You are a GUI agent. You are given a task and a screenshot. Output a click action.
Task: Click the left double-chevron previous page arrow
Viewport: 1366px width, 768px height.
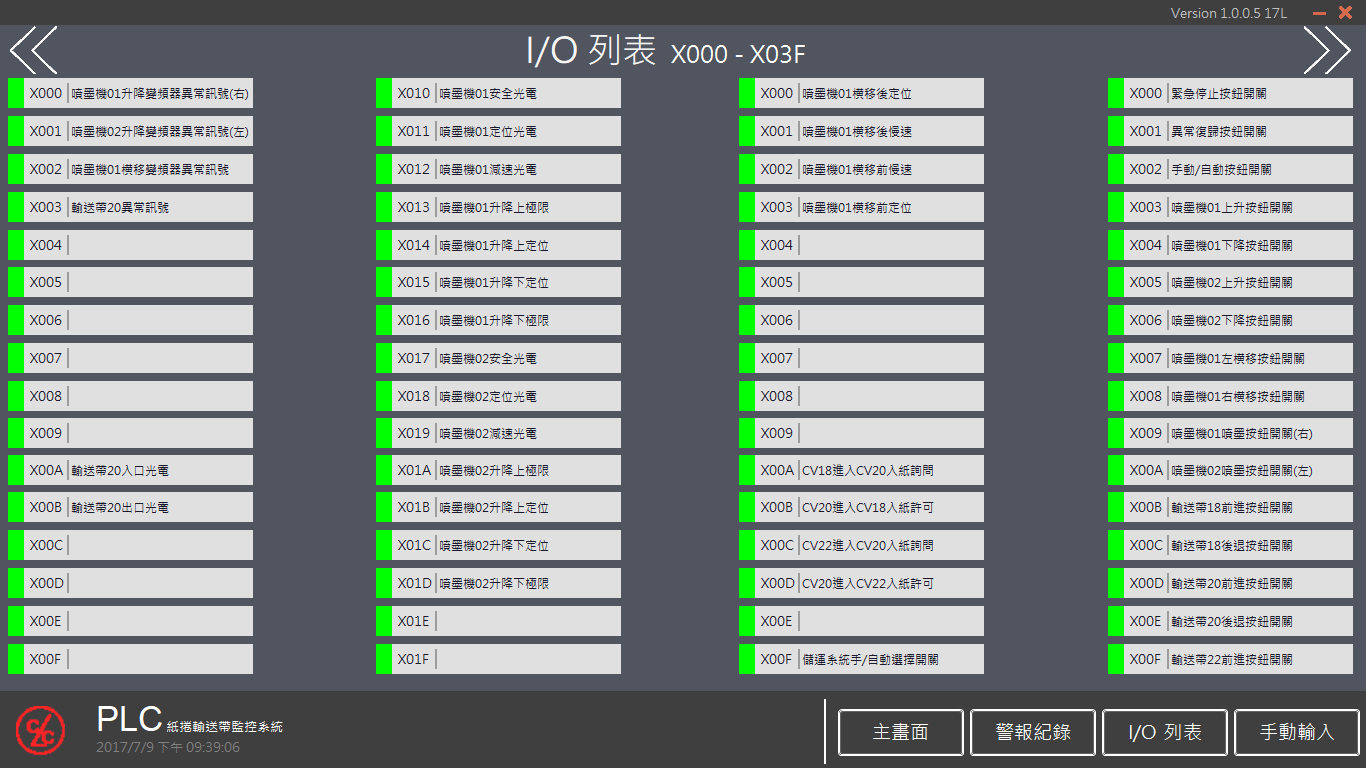click(33, 50)
